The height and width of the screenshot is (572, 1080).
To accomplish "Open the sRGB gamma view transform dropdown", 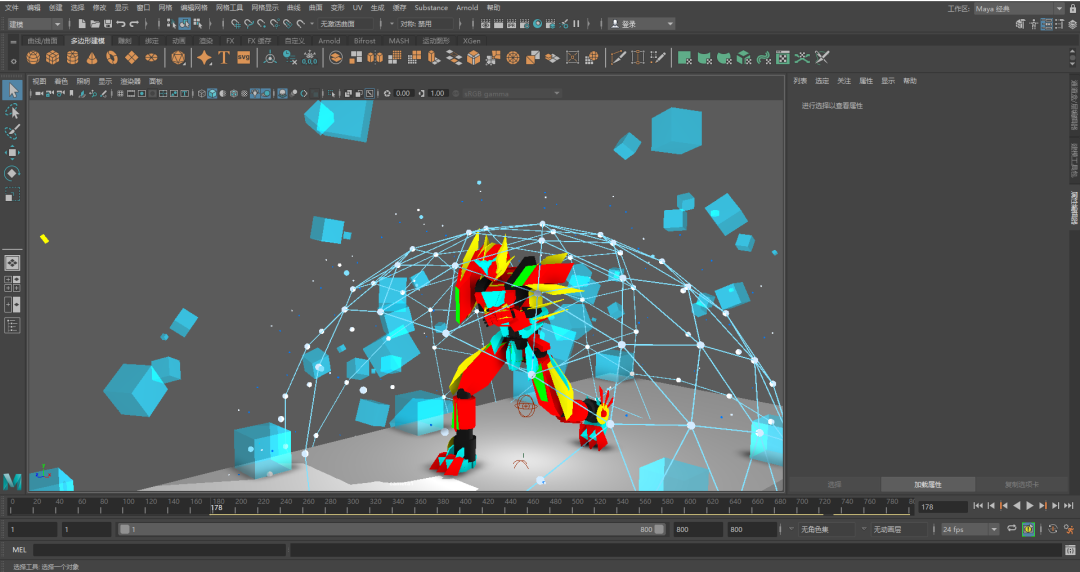I will (x=511, y=93).
